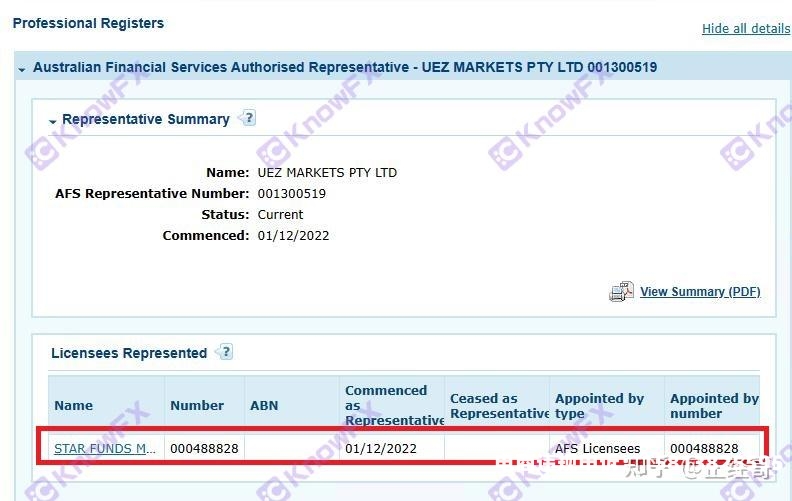Click the Commenced as Representative column header
This screenshot has height=501, width=792.
[393, 405]
